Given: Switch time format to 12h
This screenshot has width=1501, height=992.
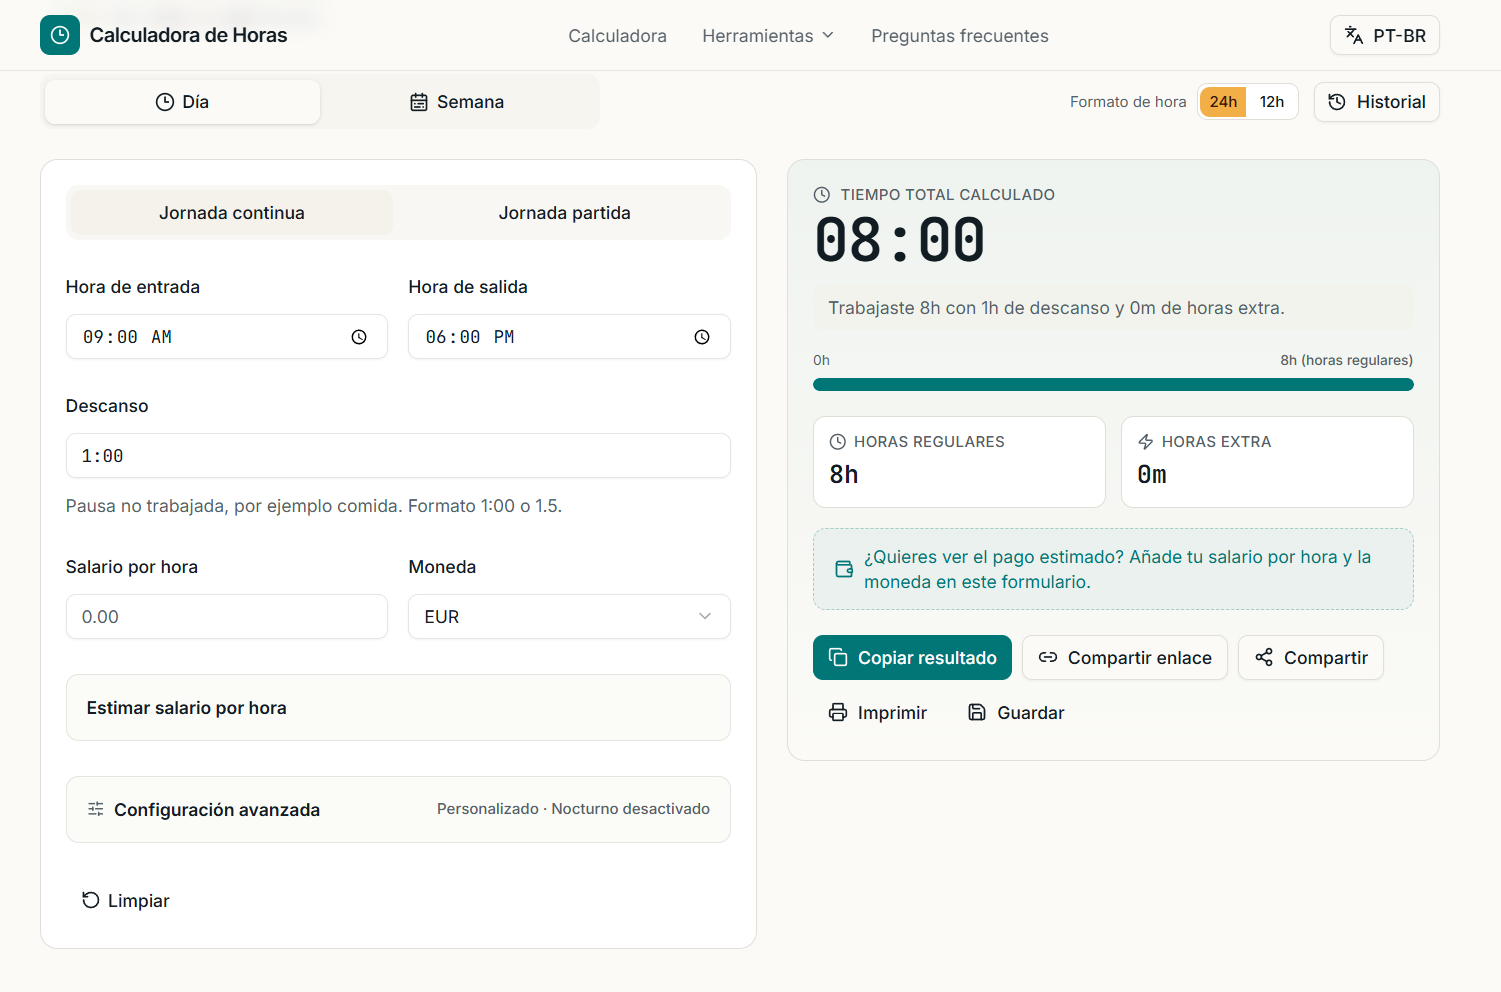Looking at the screenshot, I should coord(1272,102).
